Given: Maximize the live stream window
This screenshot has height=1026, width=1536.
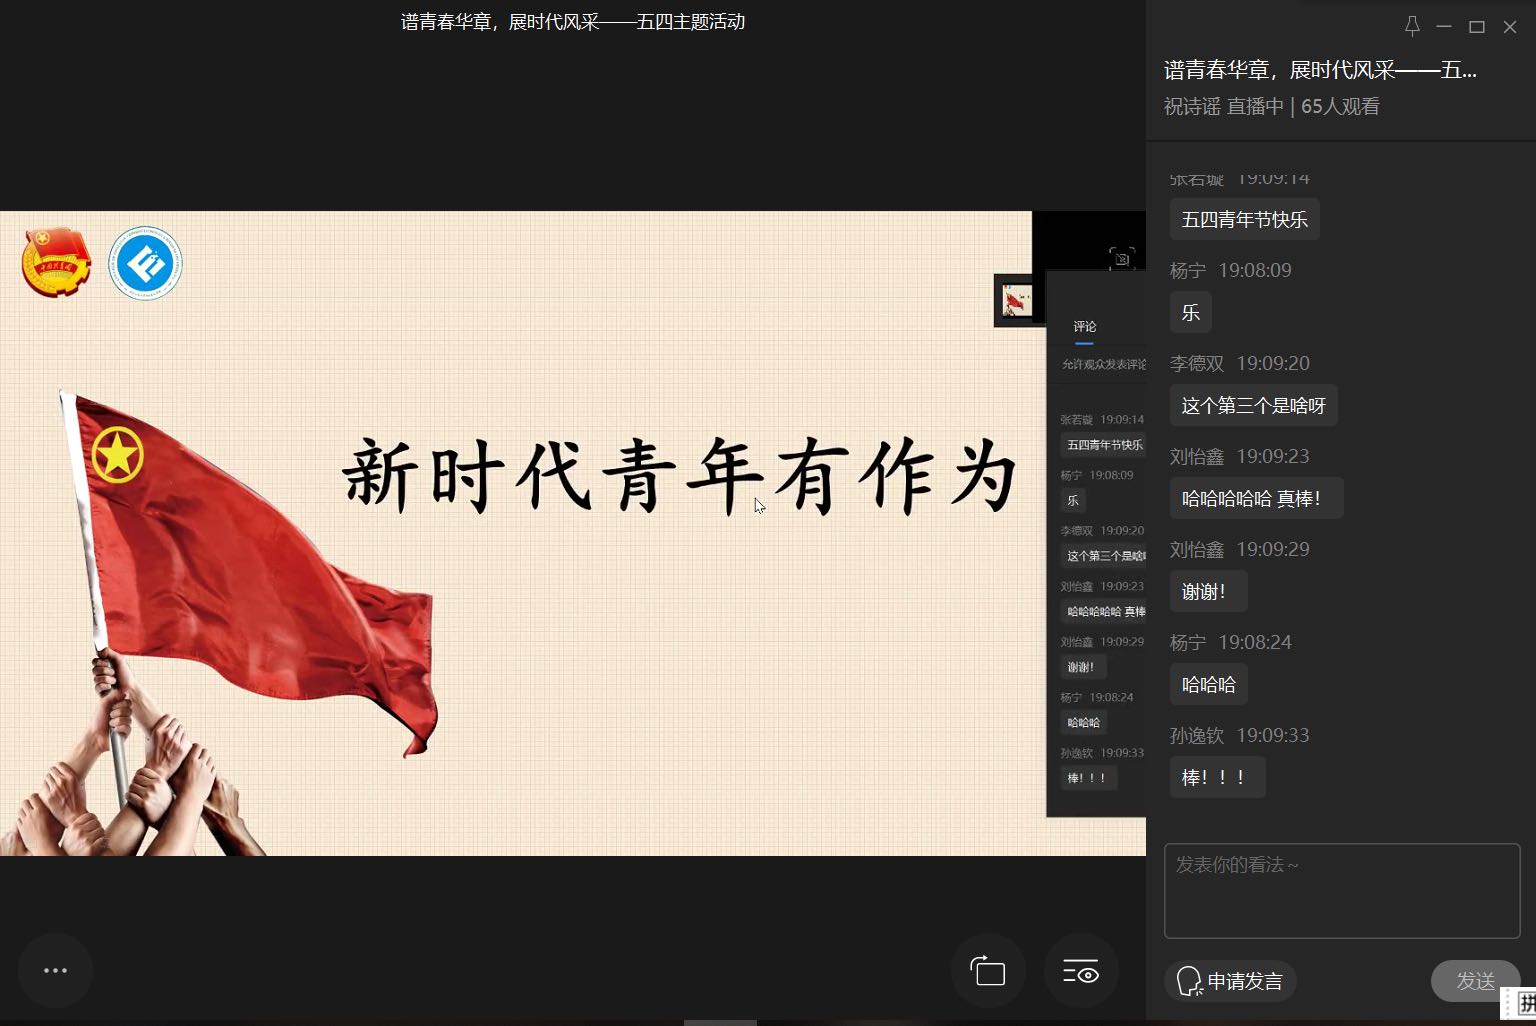Looking at the screenshot, I should click(x=1477, y=27).
